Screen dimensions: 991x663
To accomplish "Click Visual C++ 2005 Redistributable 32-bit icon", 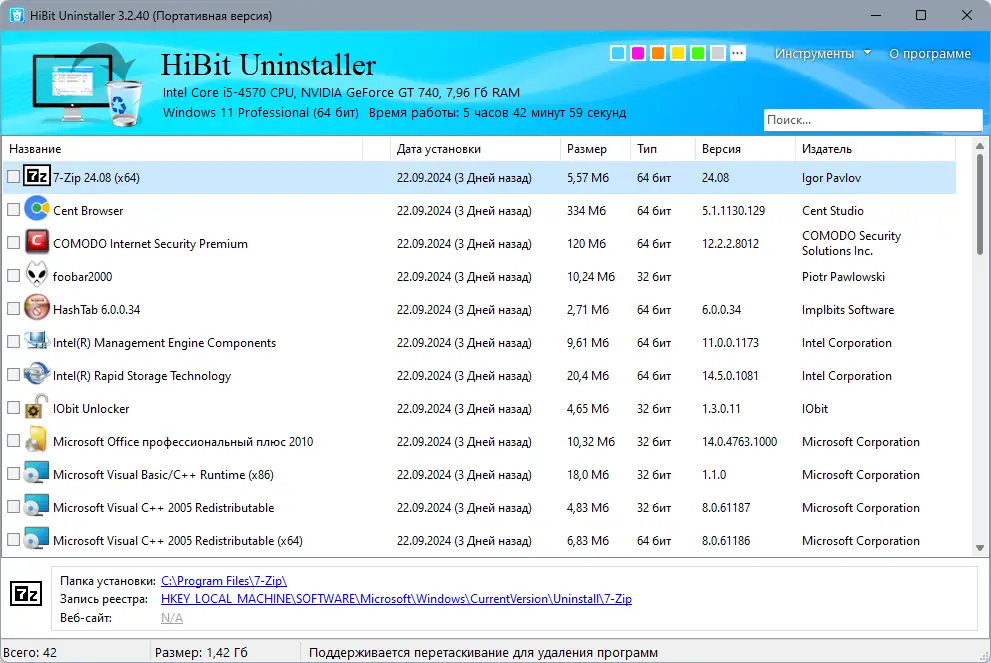I will (x=36, y=506).
